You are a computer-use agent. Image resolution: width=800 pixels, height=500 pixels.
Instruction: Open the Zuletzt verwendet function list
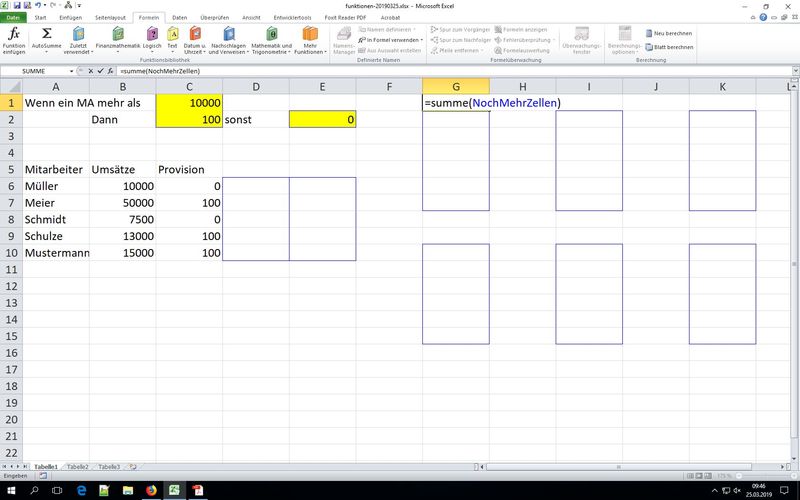coord(79,41)
